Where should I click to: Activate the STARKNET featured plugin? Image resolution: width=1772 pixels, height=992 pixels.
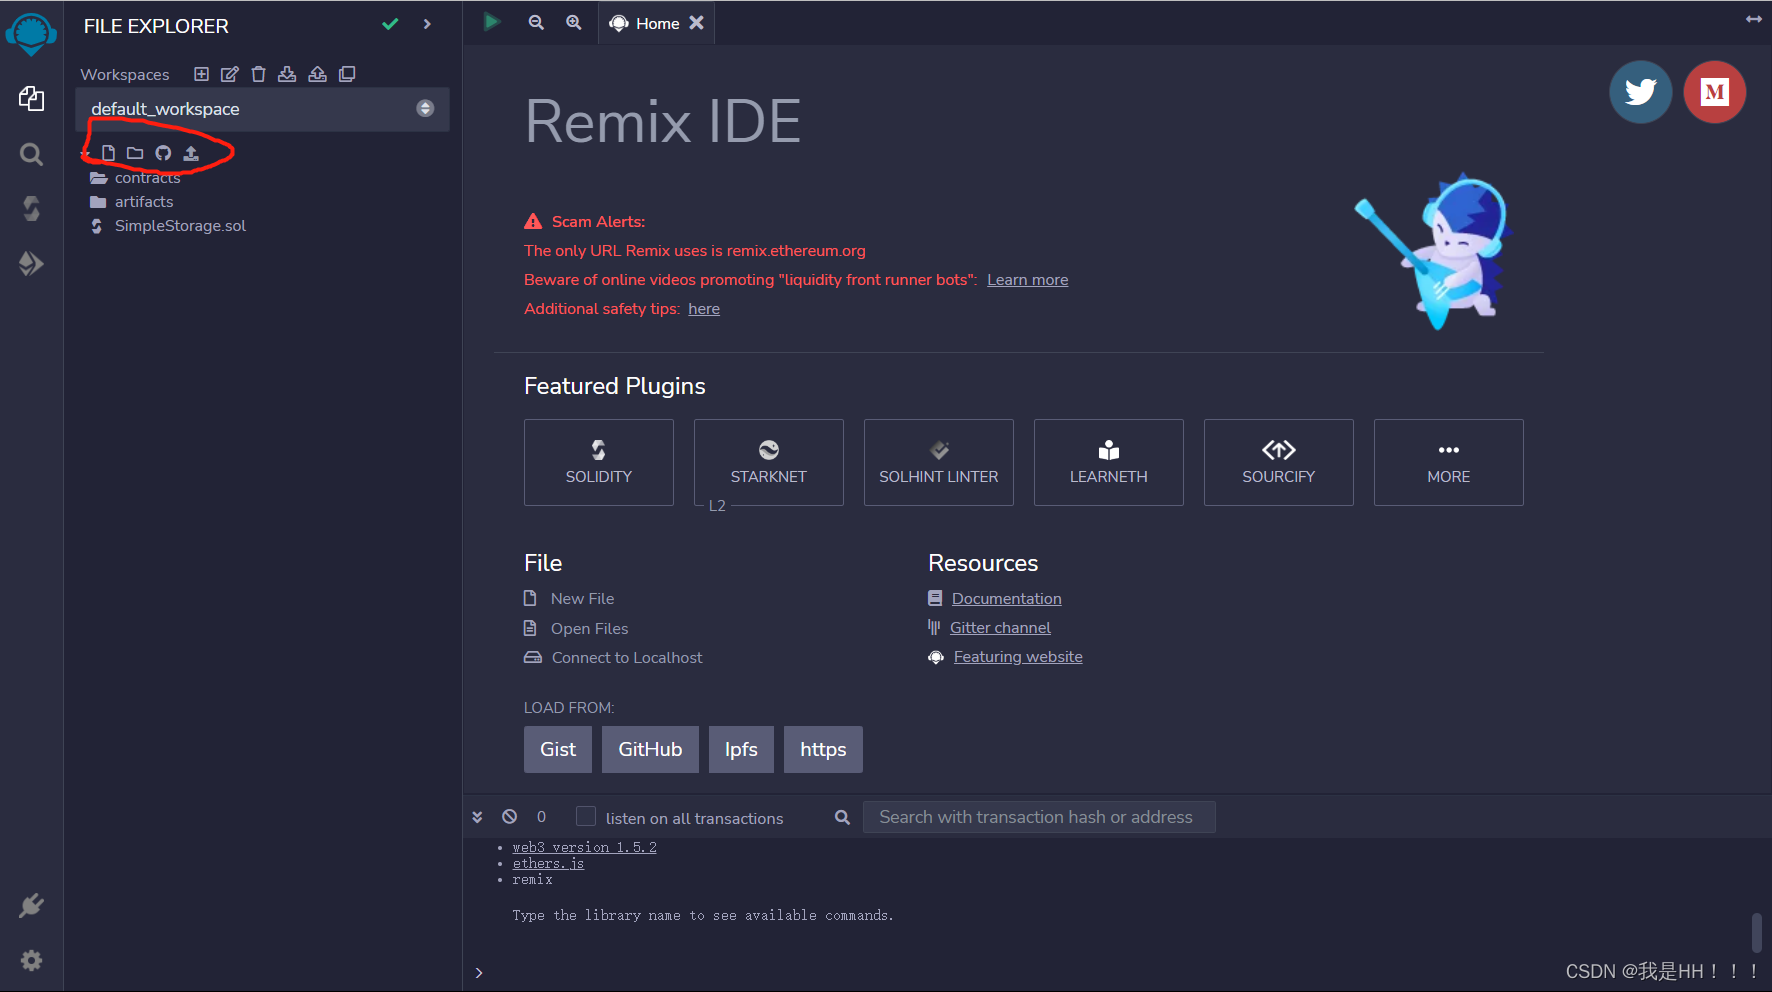(769, 462)
